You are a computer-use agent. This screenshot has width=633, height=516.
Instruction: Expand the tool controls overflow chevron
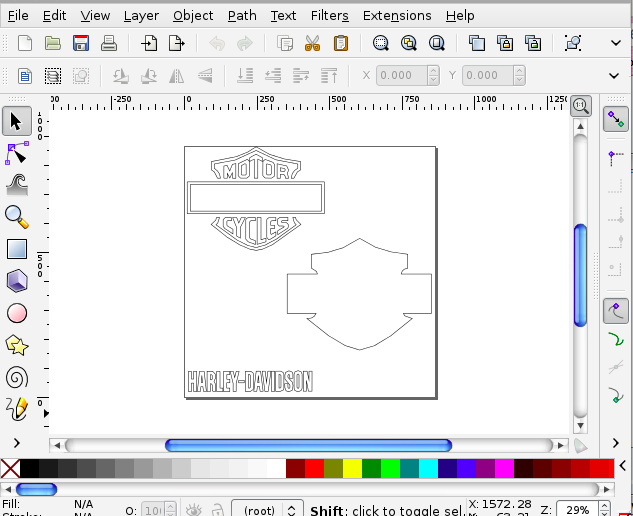pos(614,76)
